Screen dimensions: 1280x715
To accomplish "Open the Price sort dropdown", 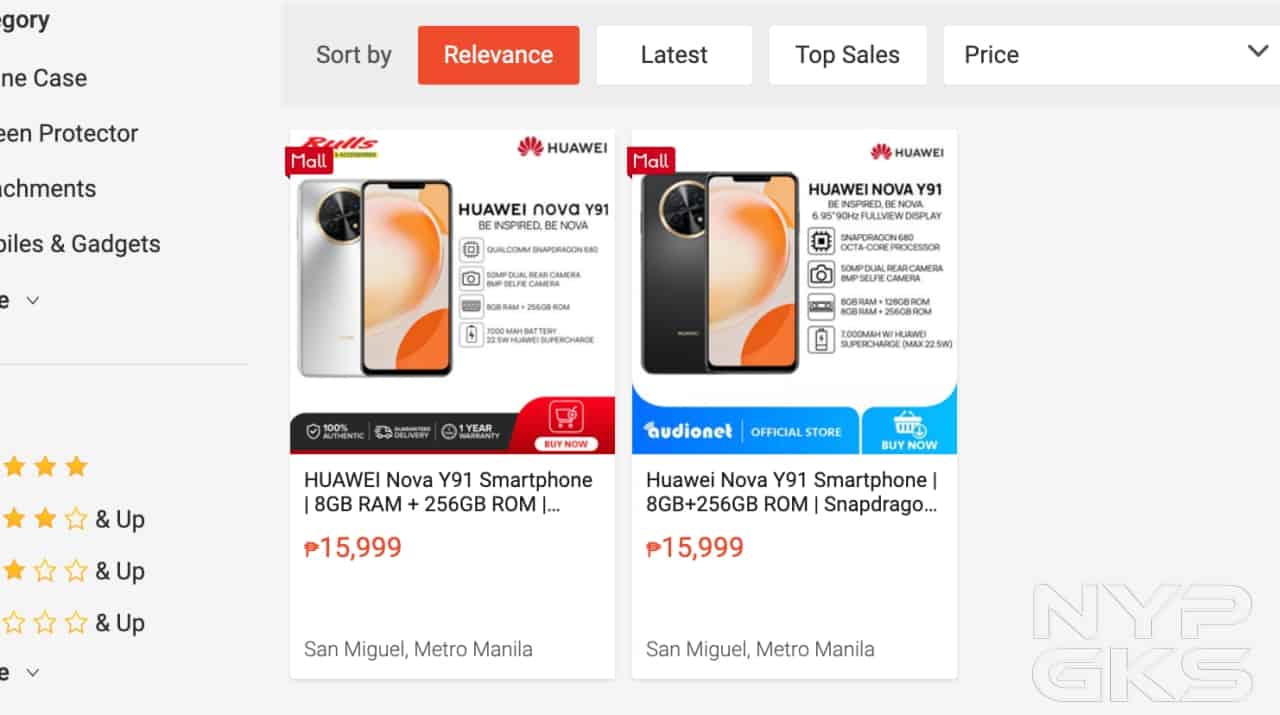I will click(x=1111, y=55).
